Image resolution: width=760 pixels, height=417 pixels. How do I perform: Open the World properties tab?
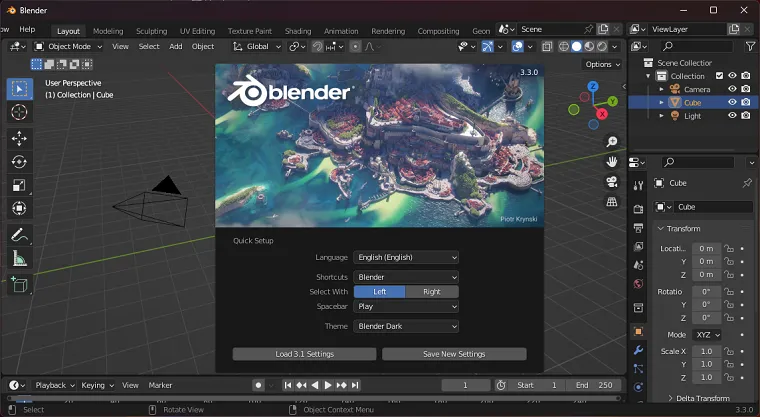638,284
